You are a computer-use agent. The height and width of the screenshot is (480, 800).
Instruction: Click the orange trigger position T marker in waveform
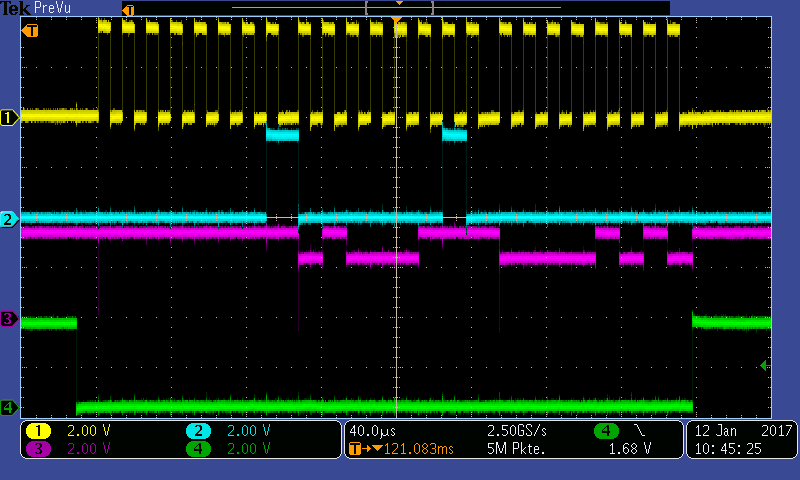coord(30,31)
